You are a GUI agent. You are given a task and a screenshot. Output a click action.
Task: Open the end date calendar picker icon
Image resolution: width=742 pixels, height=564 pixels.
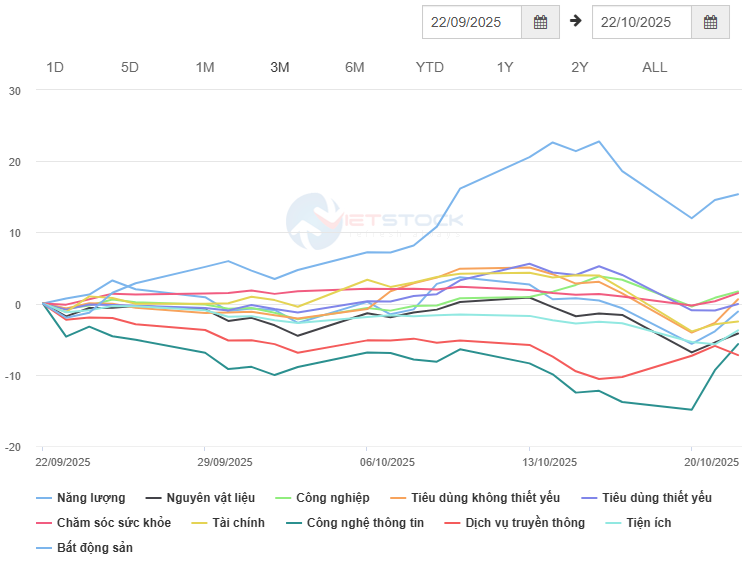pos(710,21)
